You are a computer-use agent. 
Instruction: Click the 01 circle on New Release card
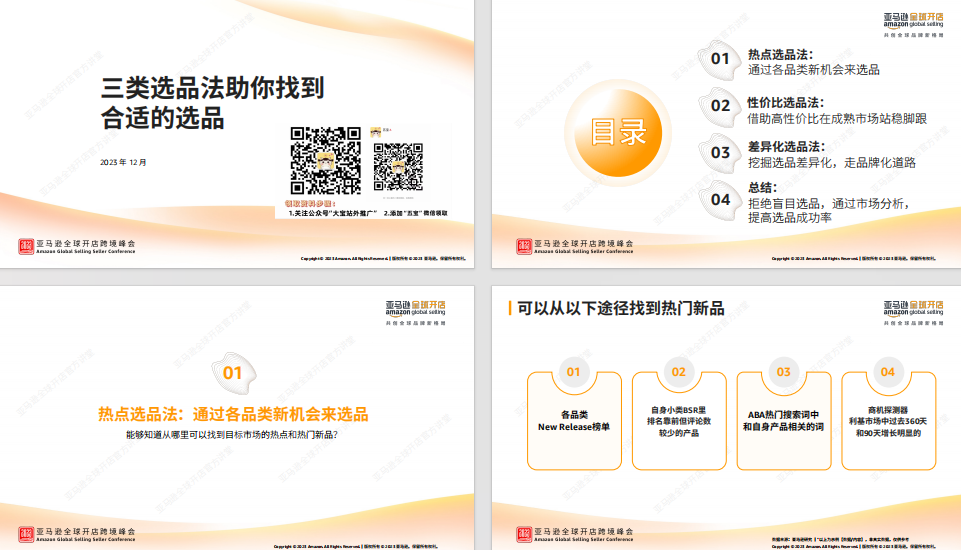pyautogui.click(x=573, y=372)
